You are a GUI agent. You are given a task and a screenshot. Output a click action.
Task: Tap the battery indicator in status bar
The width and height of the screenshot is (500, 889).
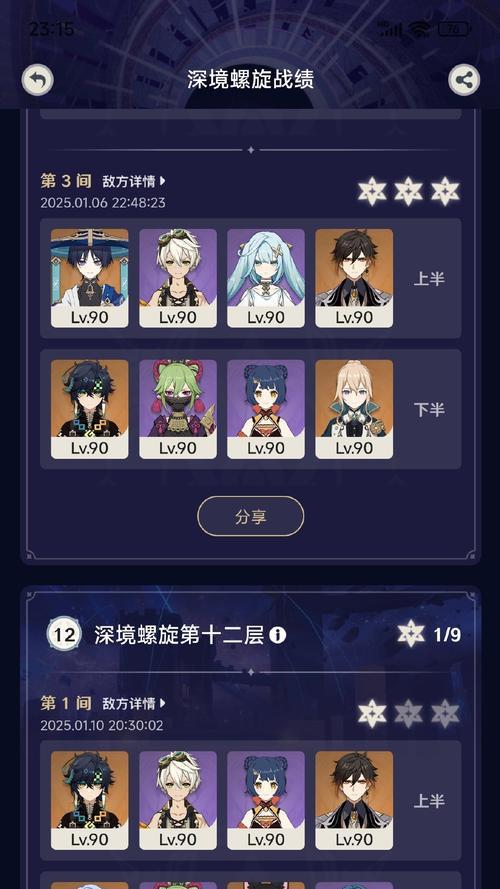click(x=453, y=29)
